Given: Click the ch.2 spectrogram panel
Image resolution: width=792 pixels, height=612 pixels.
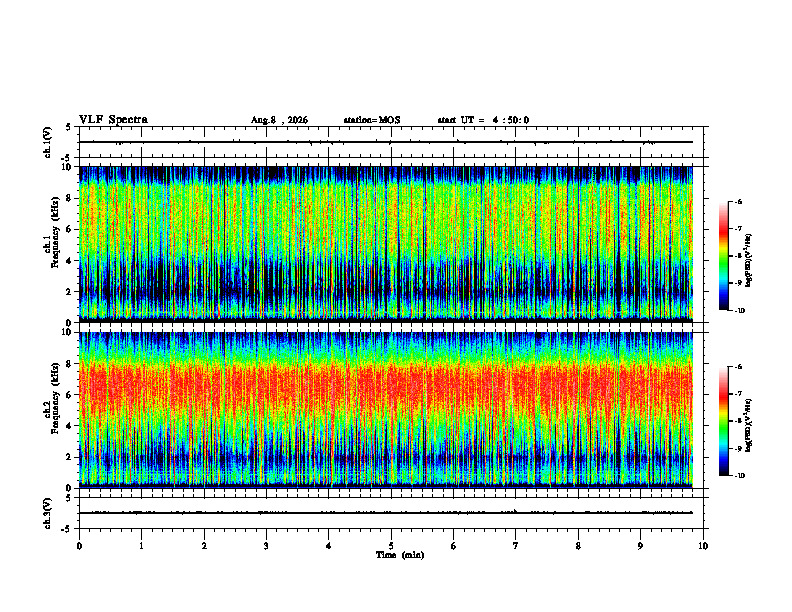Looking at the screenshot, I should (x=386, y=410).
